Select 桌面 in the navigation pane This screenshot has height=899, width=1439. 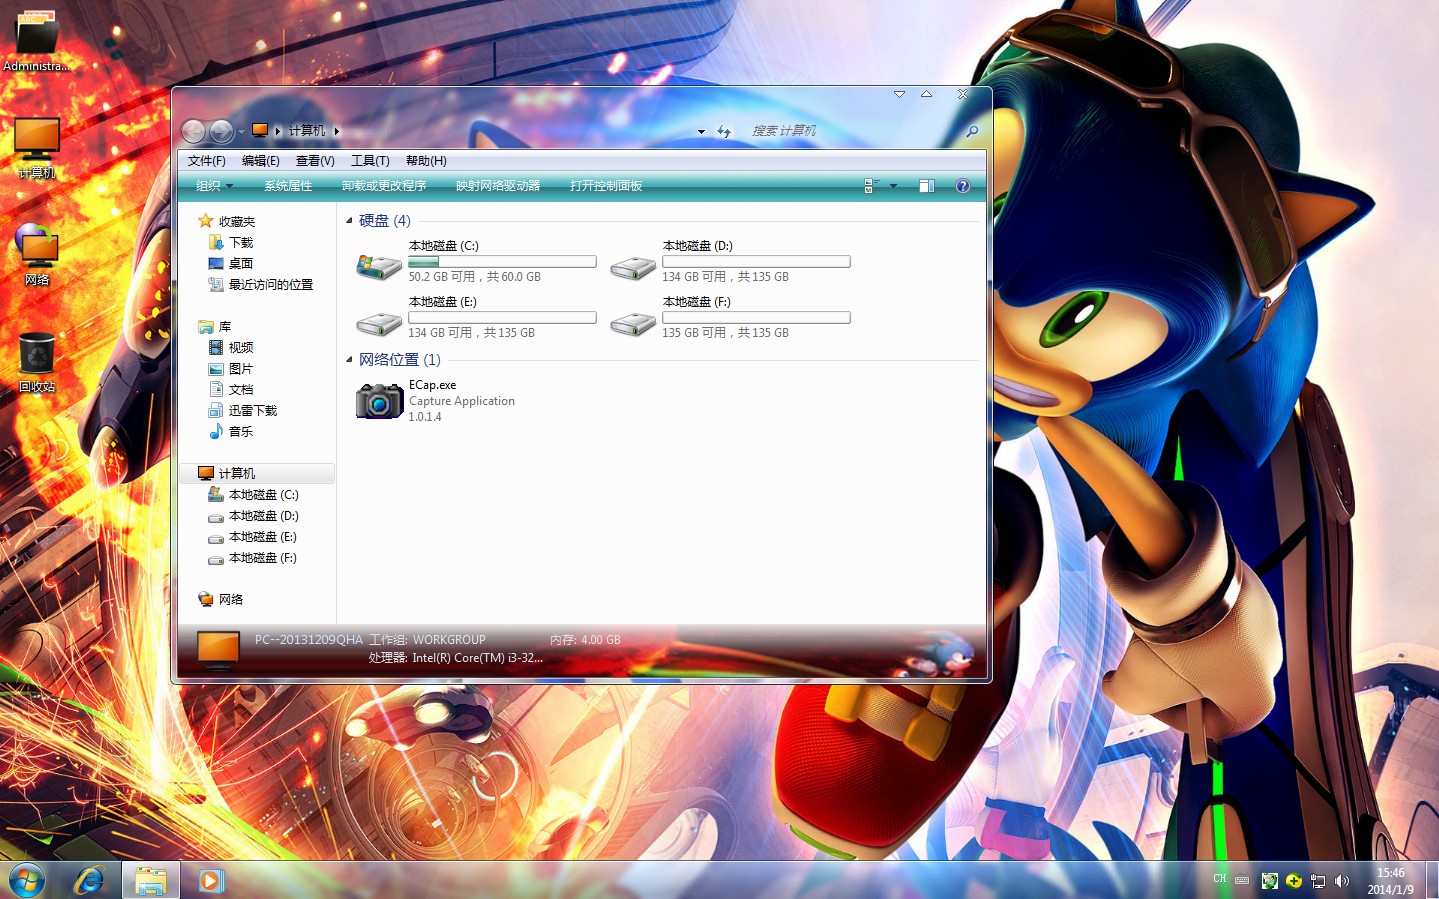[231, 263]
